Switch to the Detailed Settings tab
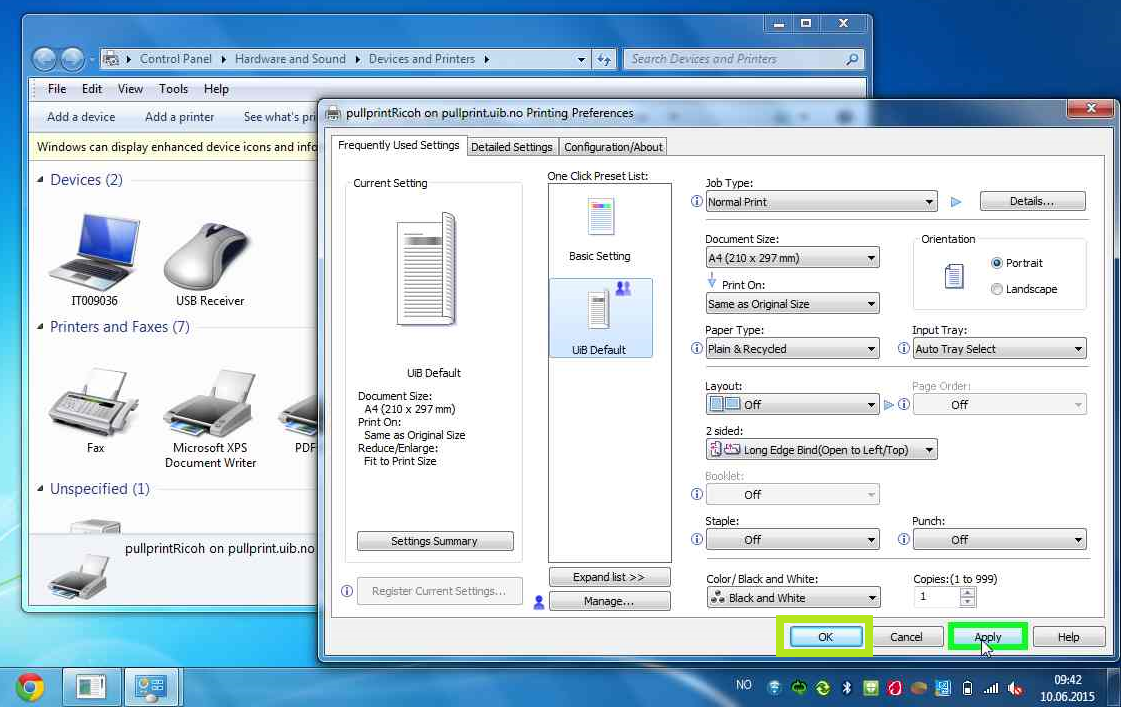 click(512, 147)
